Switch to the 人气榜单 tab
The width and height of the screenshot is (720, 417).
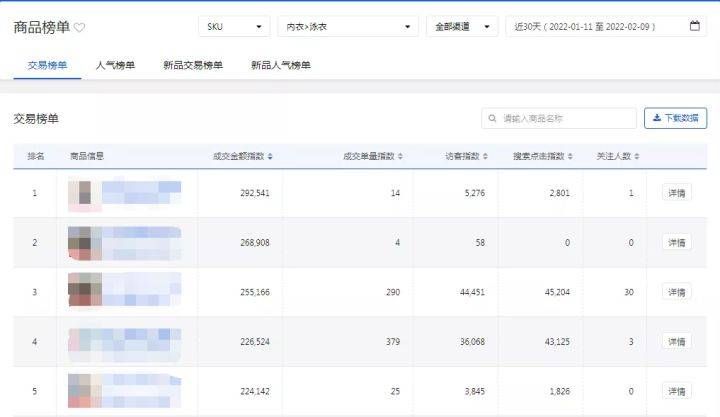pyautogui.click(x=115, y=66)
